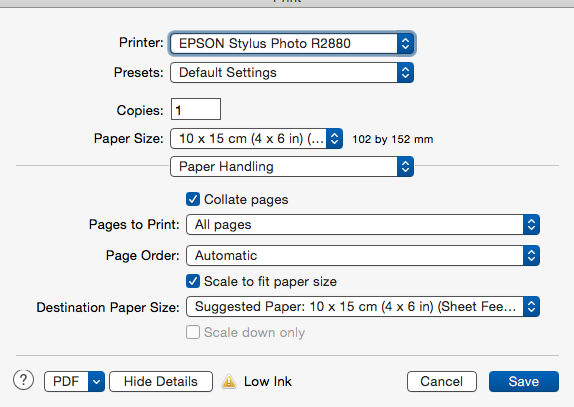Open the Pages to Print dropdown
This screenshot has width=574, height=407.
[363, 224]
